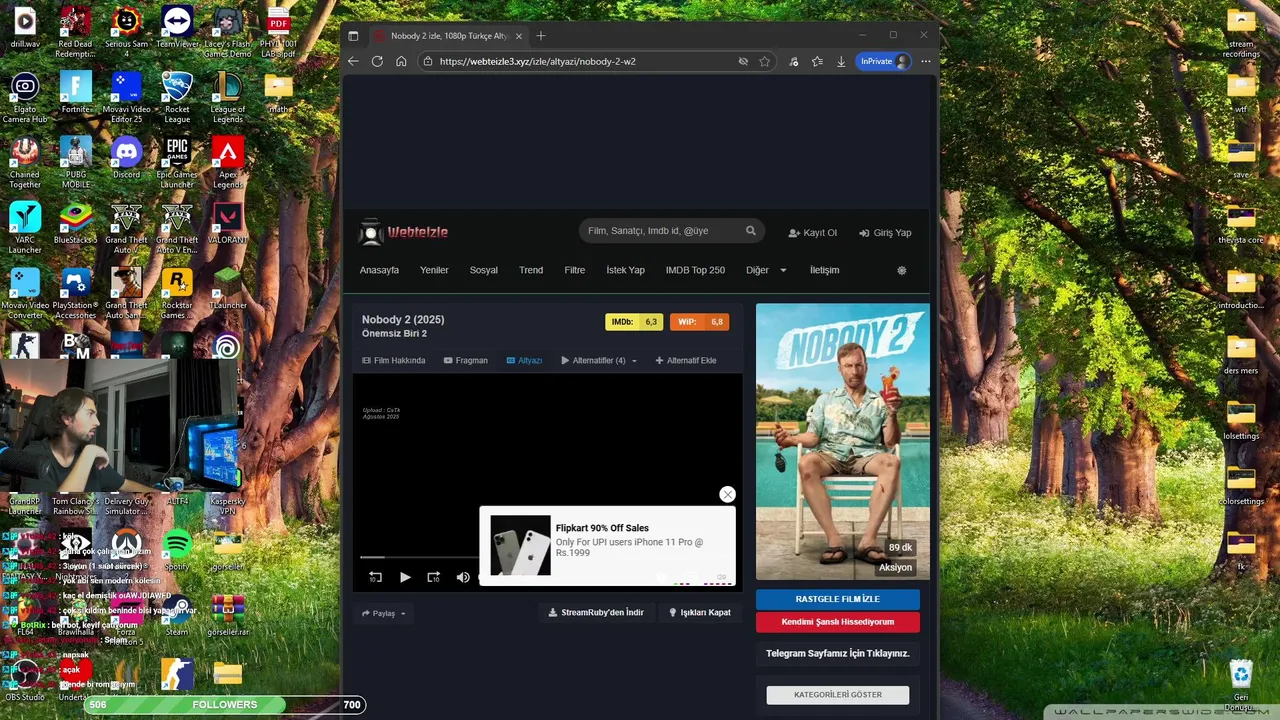This screenshot has width=1280, height=720.
Task: Open the Paylaş share dropdown
Action: [x=384, y=613]
